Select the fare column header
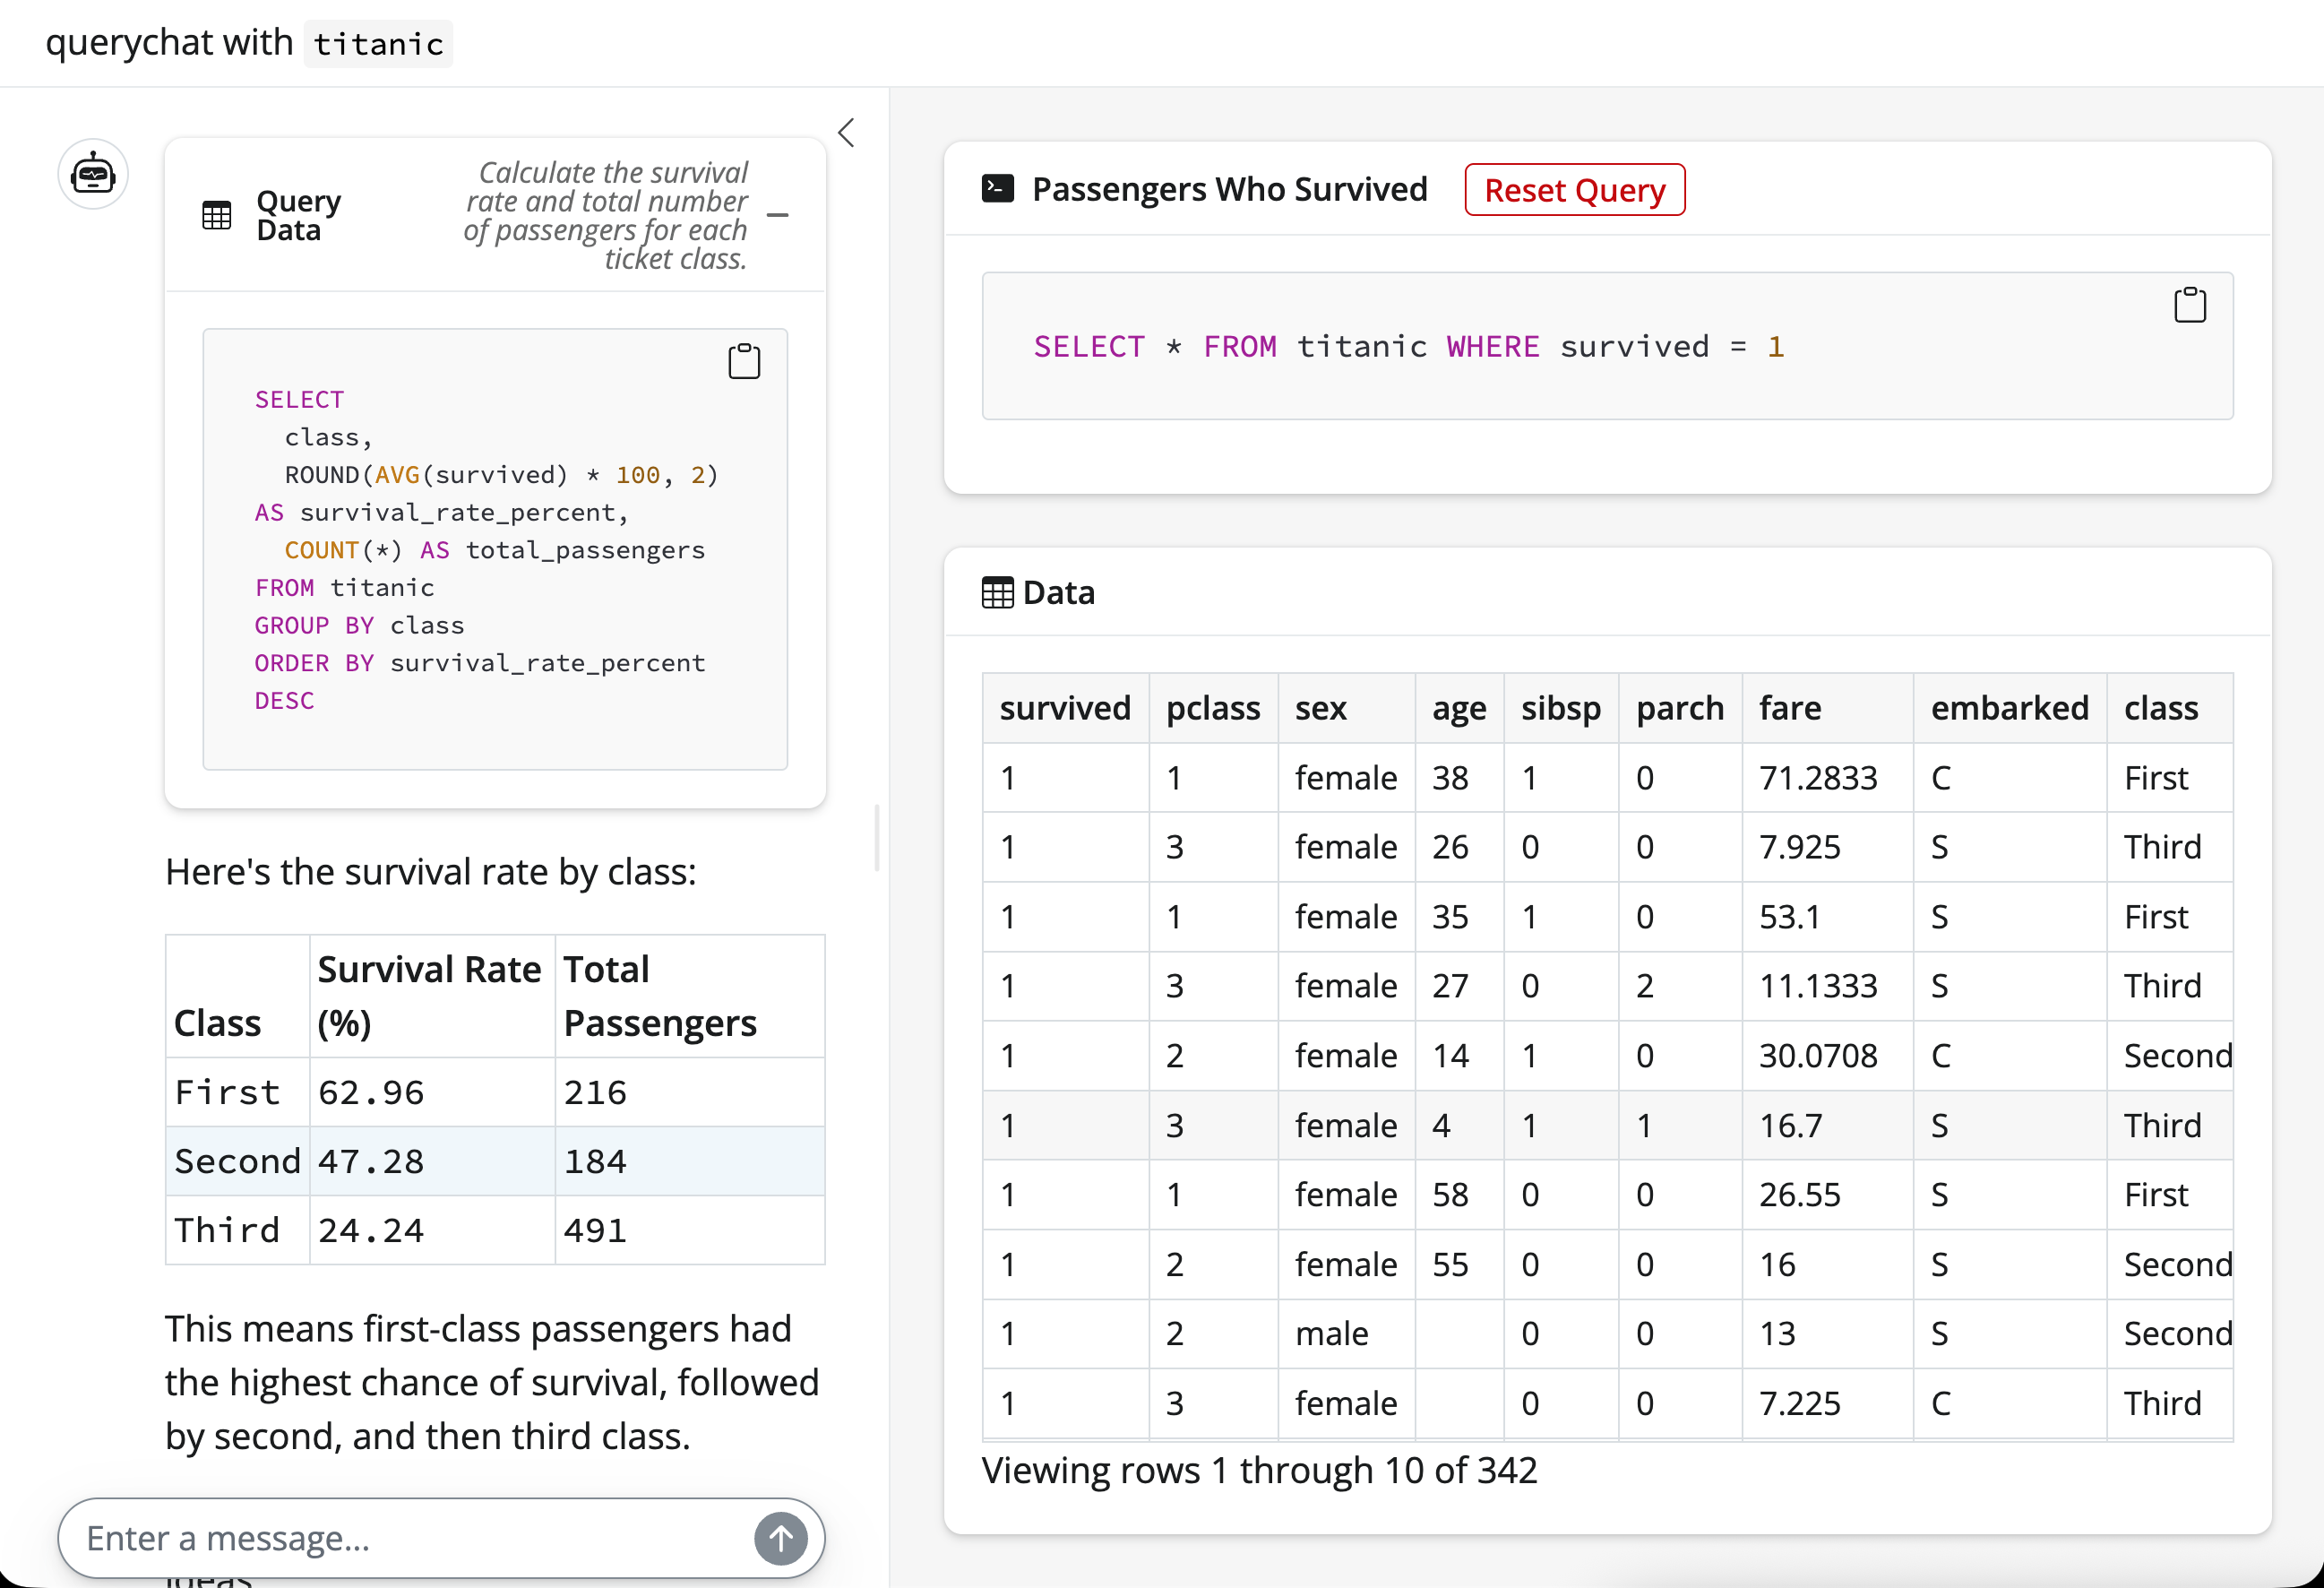 (x=1790, y=708)
